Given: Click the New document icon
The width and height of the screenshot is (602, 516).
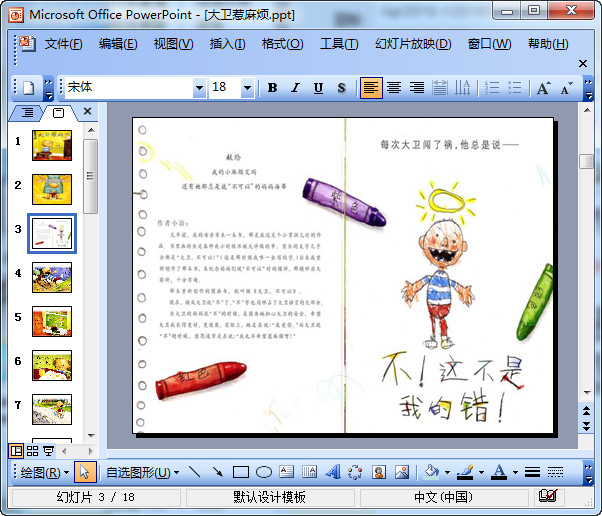Looking at the screenshot, I should click(x=29, y=88).
